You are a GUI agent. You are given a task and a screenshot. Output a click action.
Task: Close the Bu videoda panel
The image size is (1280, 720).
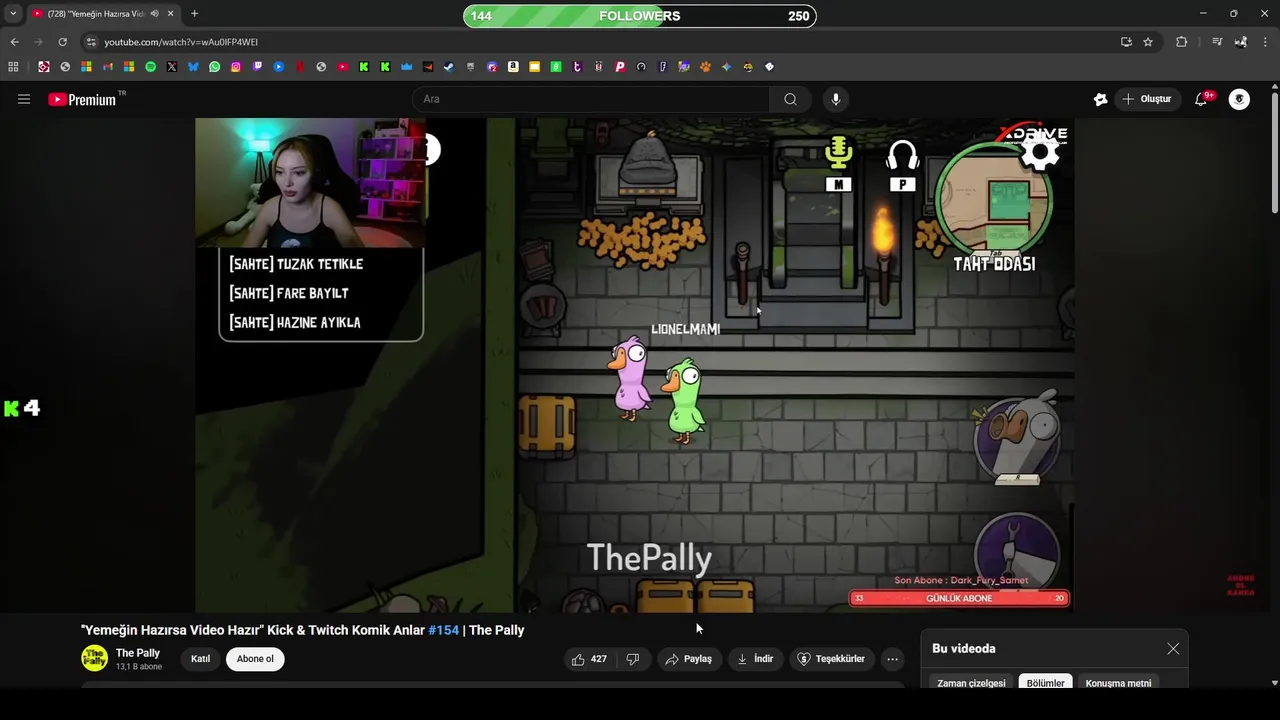pyautogui.click(x=1173, y=649)
